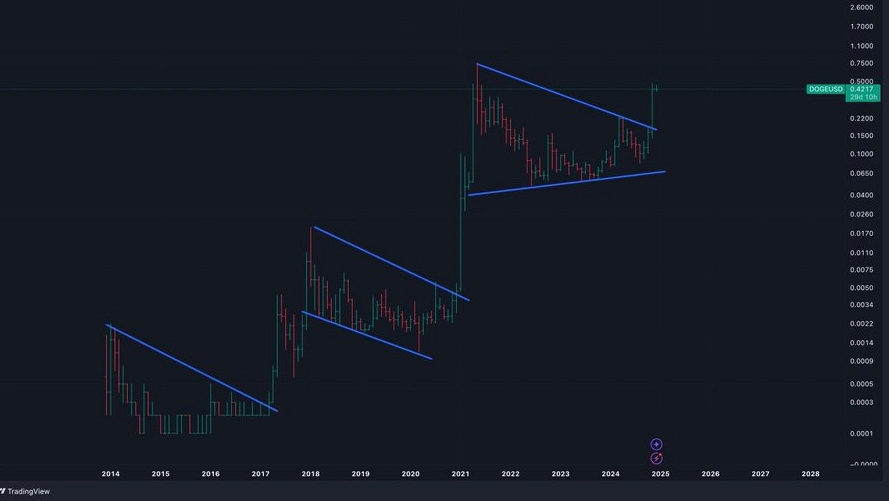
Task: Select the 2014–2017 descending blue trendline
Action: point(192,368)
